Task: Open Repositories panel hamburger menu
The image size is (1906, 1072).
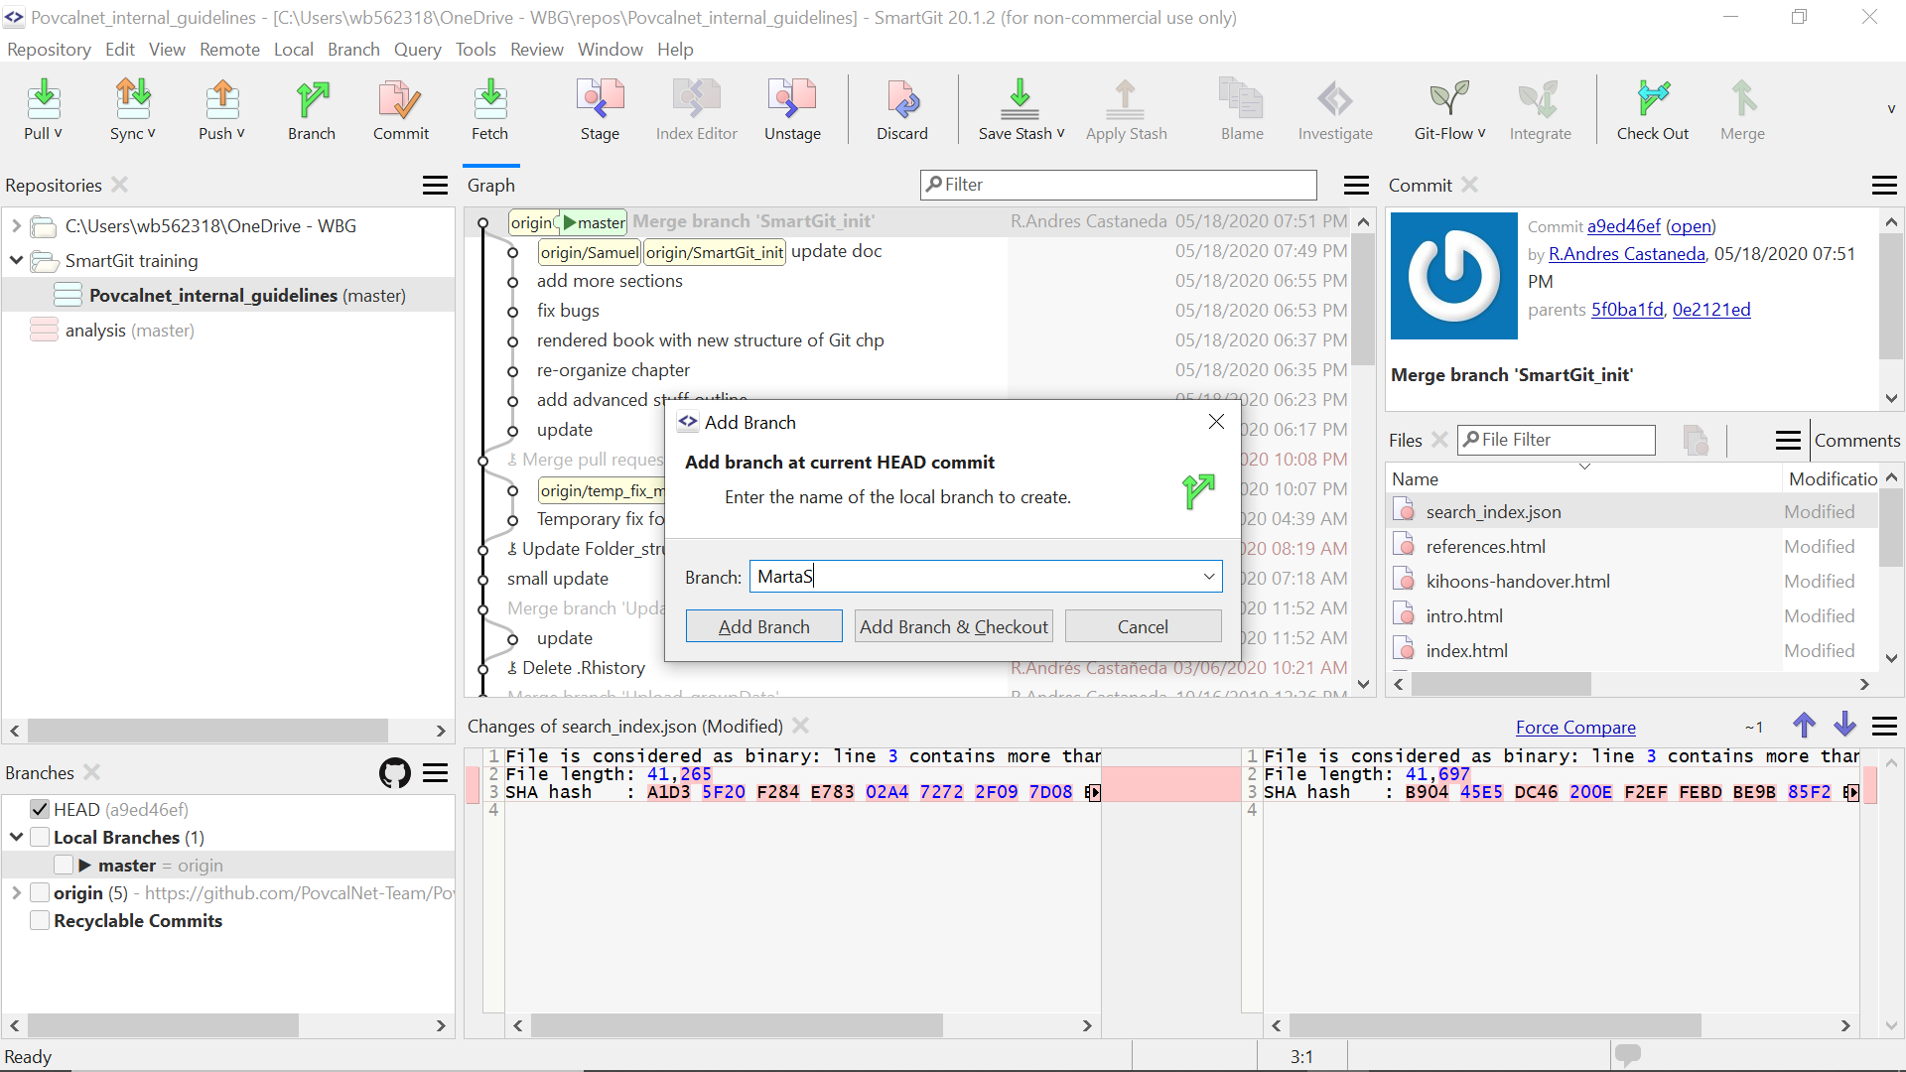Action: point(435,185)
